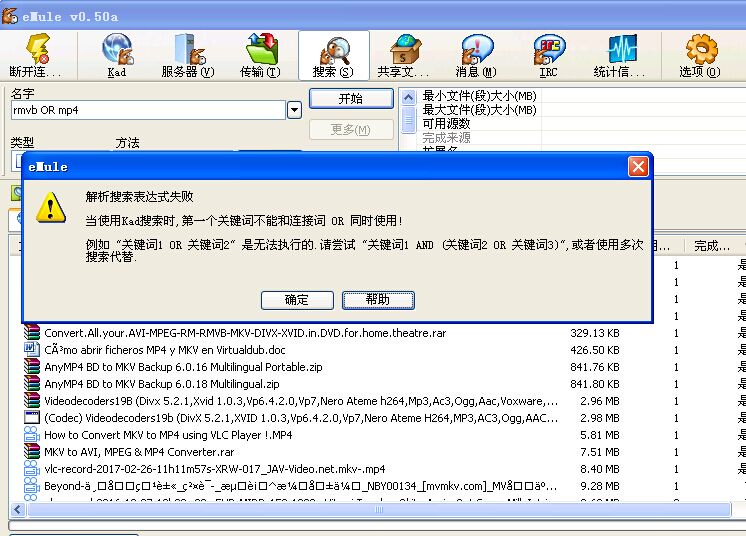Image resolution: width=746 pixels, height=536 pixels.
Task: Click the horizontal scrollbar thumb in results list
Action: [x=379, y=510]
